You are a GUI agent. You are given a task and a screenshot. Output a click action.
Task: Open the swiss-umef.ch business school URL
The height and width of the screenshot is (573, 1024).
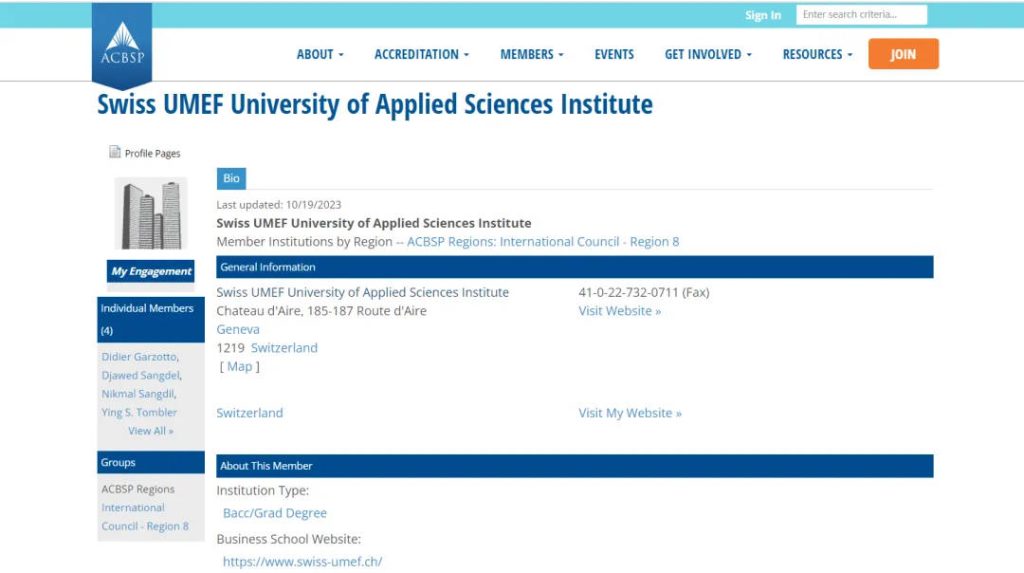[302, 562]
